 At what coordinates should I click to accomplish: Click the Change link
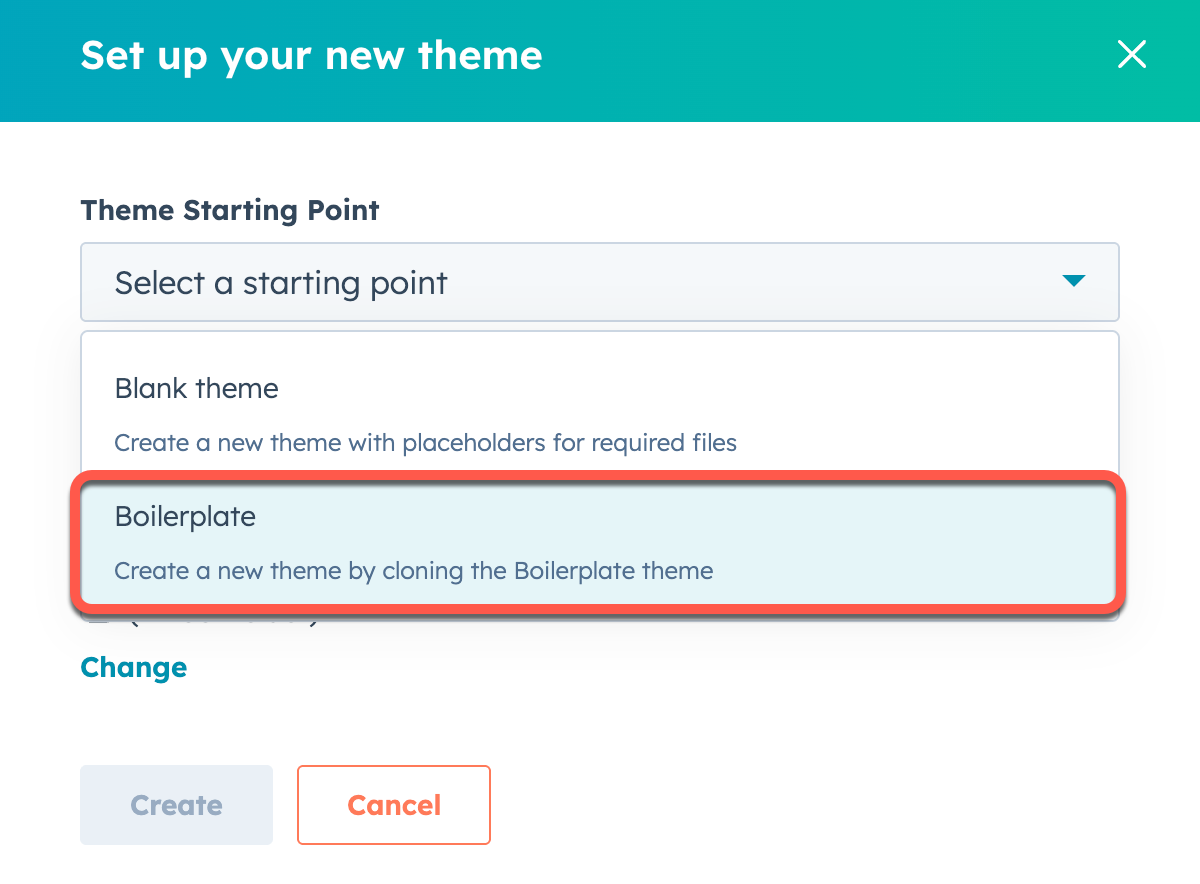(x=133, y=667)
